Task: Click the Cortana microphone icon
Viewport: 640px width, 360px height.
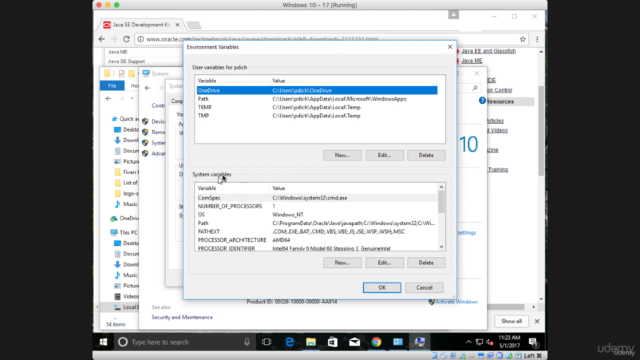Action: pos(247,342)
